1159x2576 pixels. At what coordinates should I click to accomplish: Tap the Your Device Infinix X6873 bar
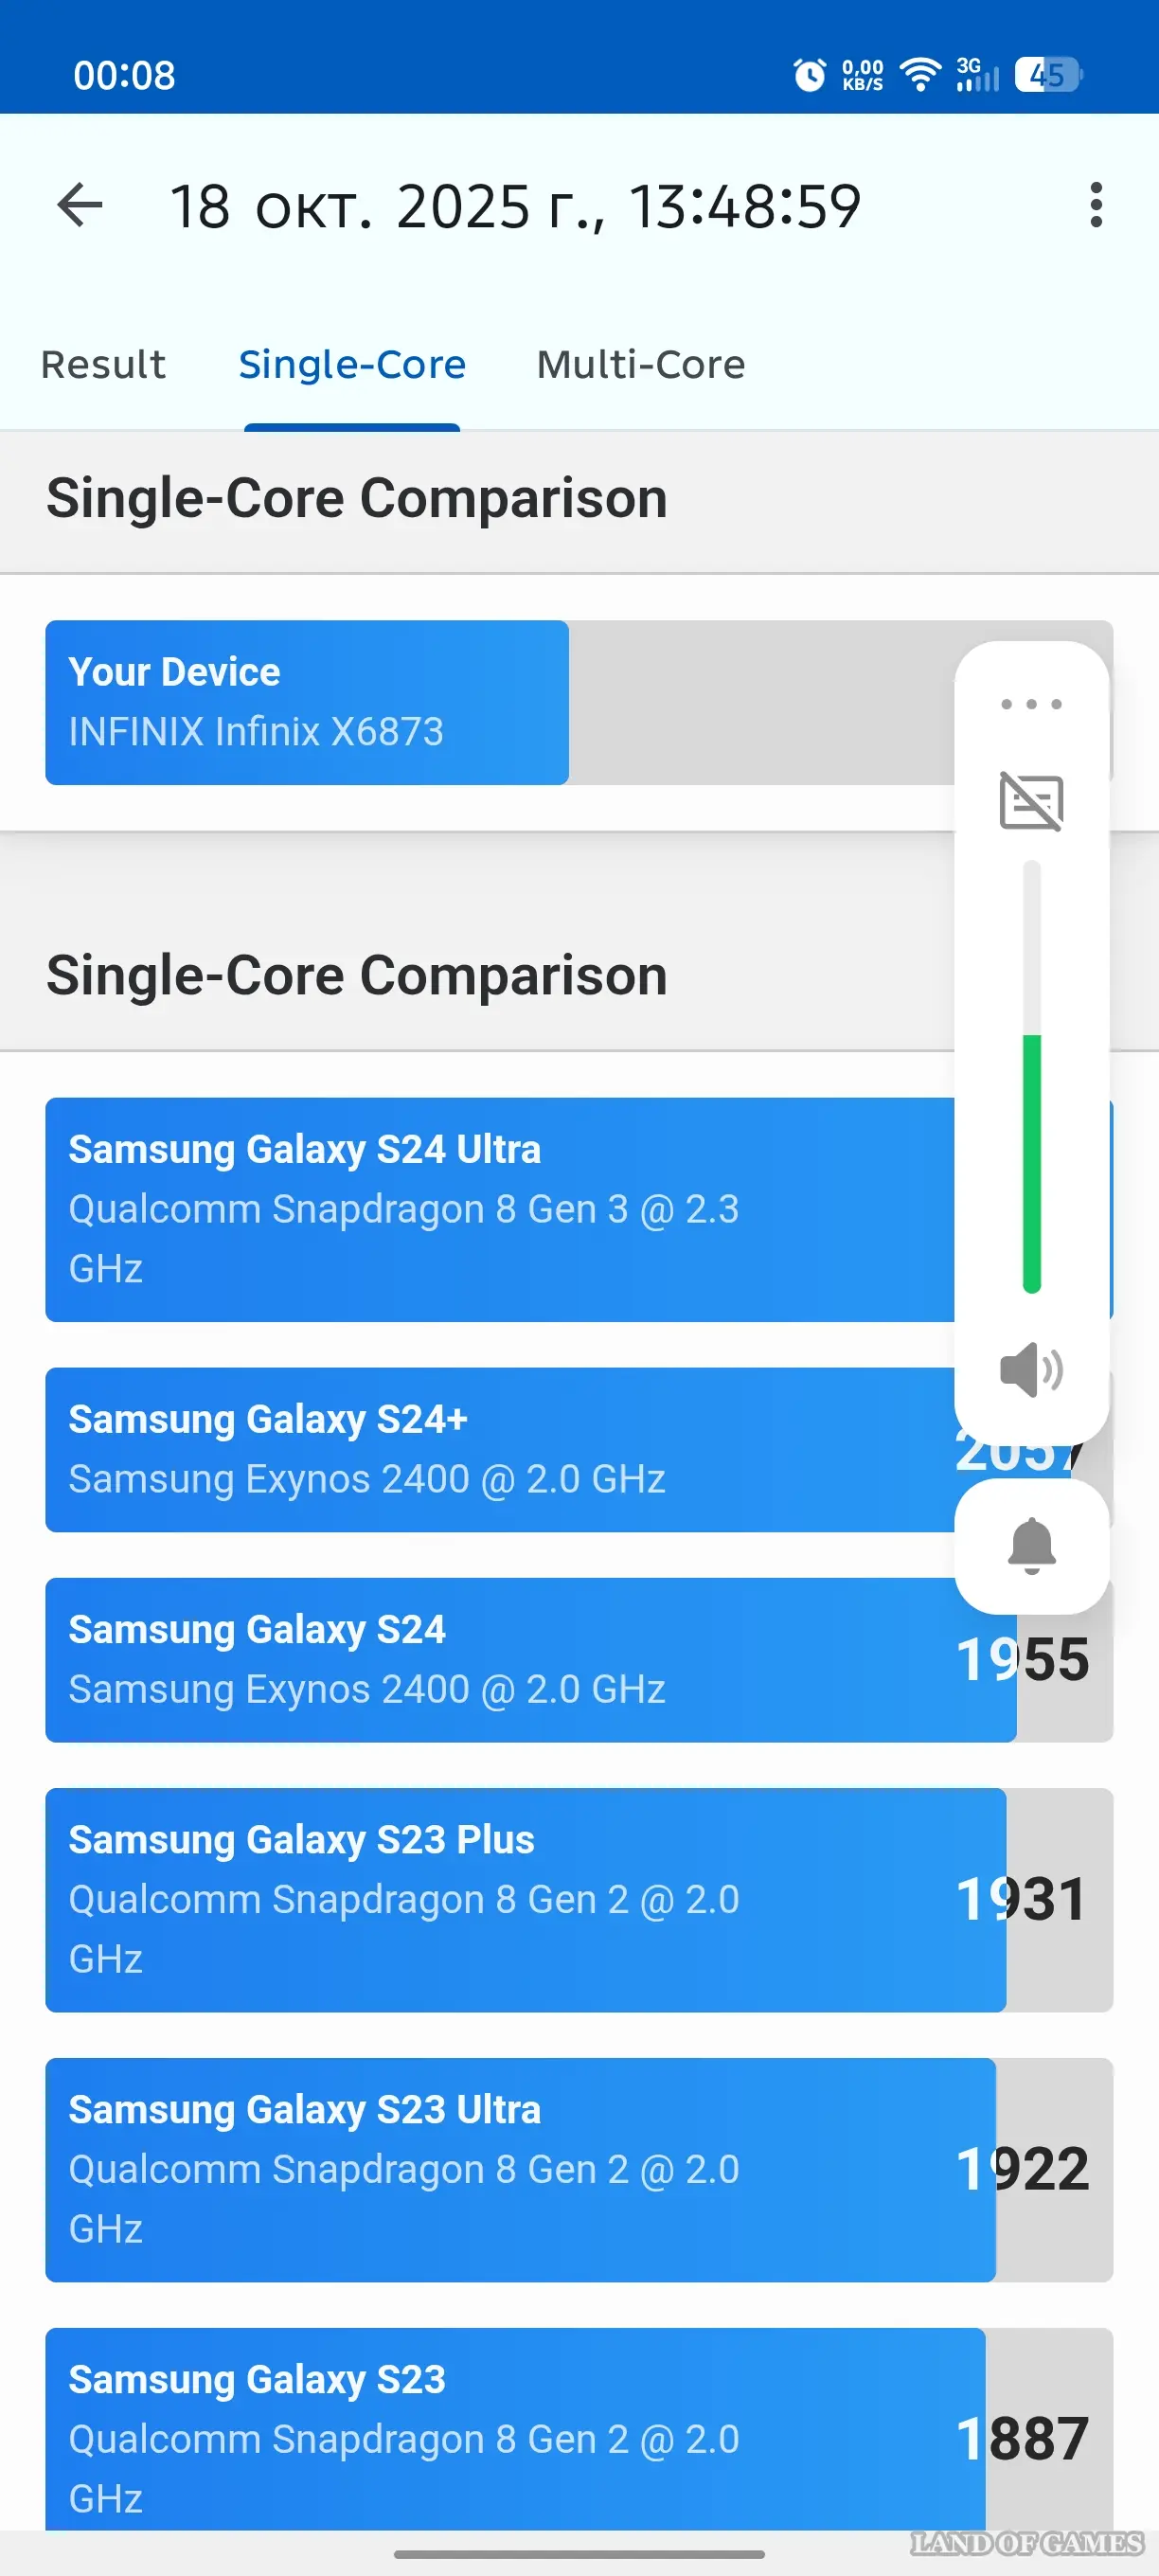(307, 702)
